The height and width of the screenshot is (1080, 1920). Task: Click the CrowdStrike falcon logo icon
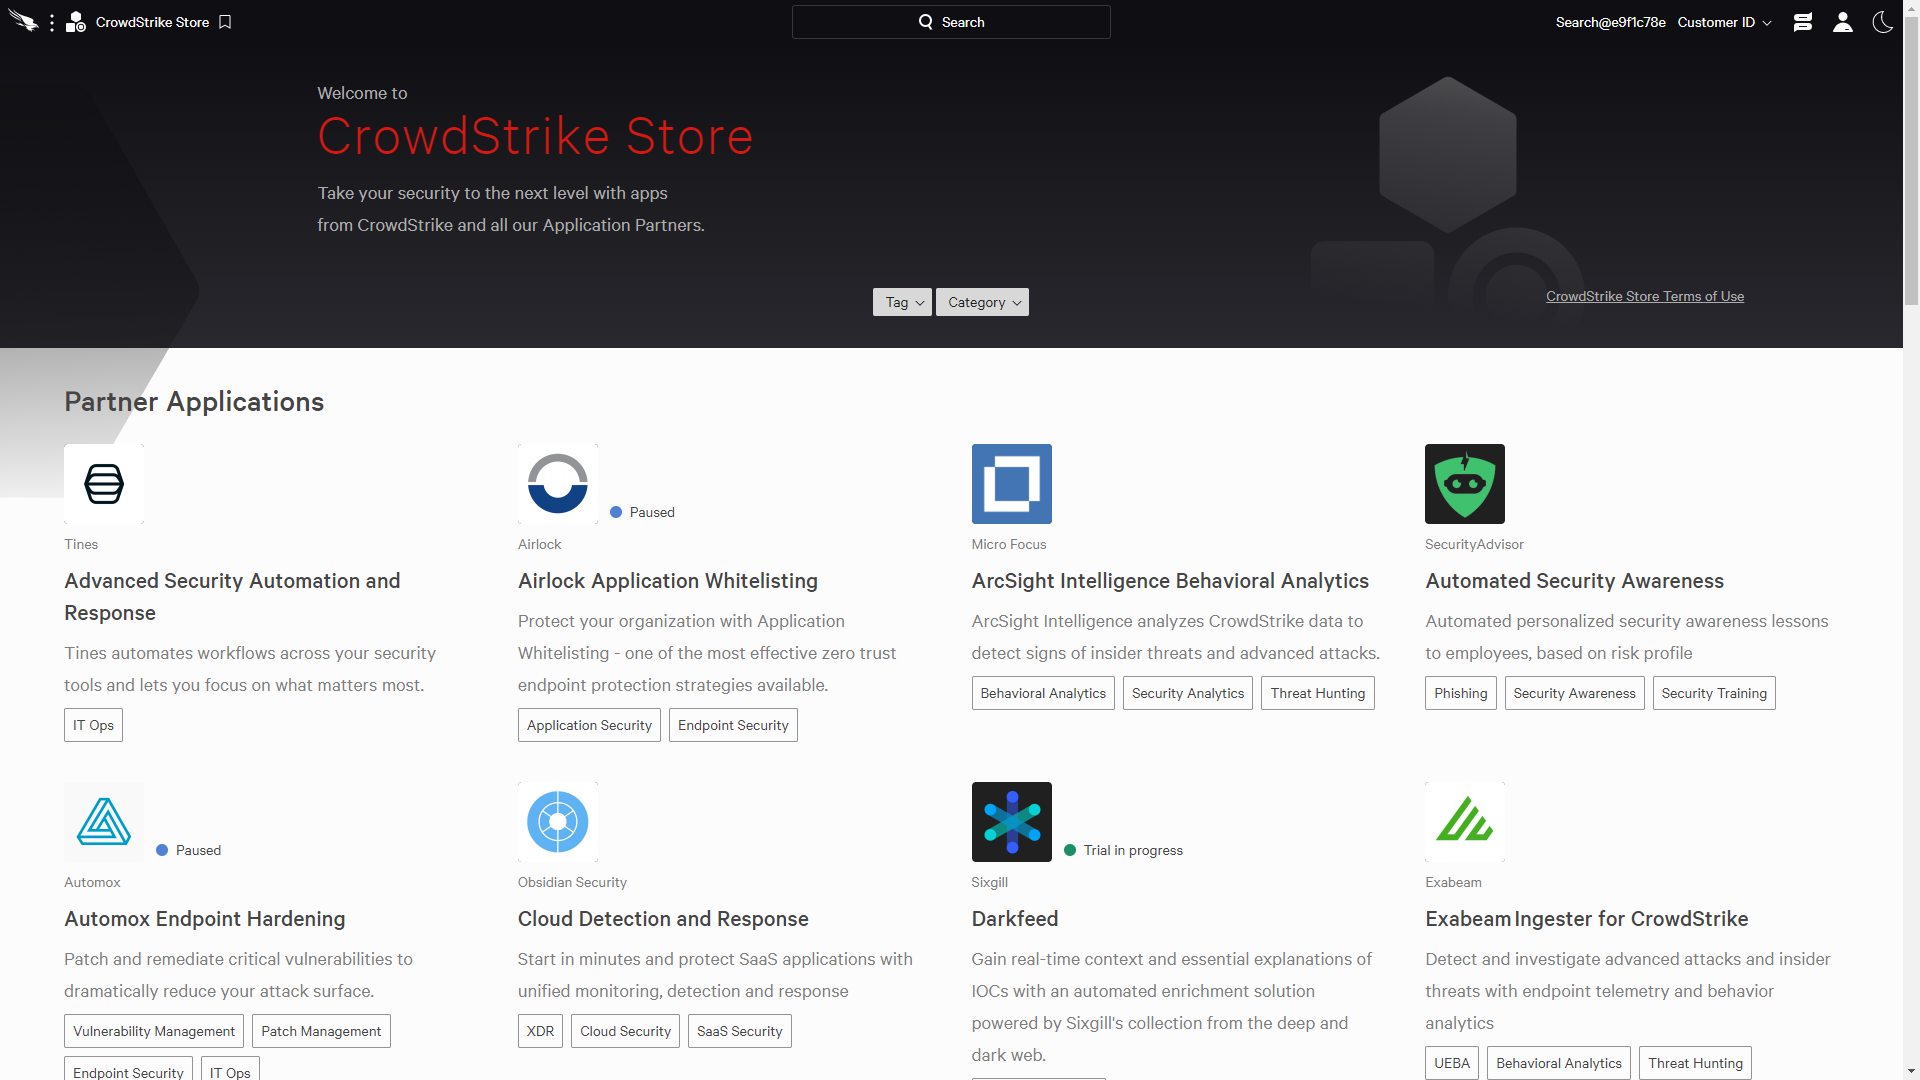pos(23,21)
